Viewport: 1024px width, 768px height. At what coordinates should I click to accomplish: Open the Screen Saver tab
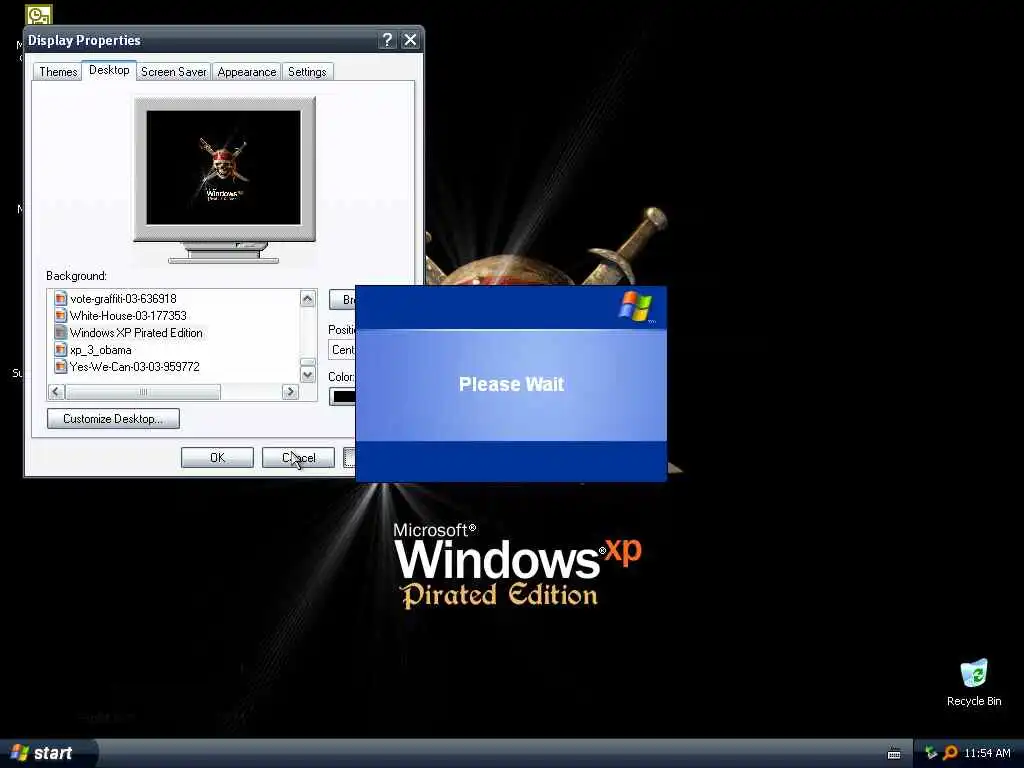[x=174, y=72]
